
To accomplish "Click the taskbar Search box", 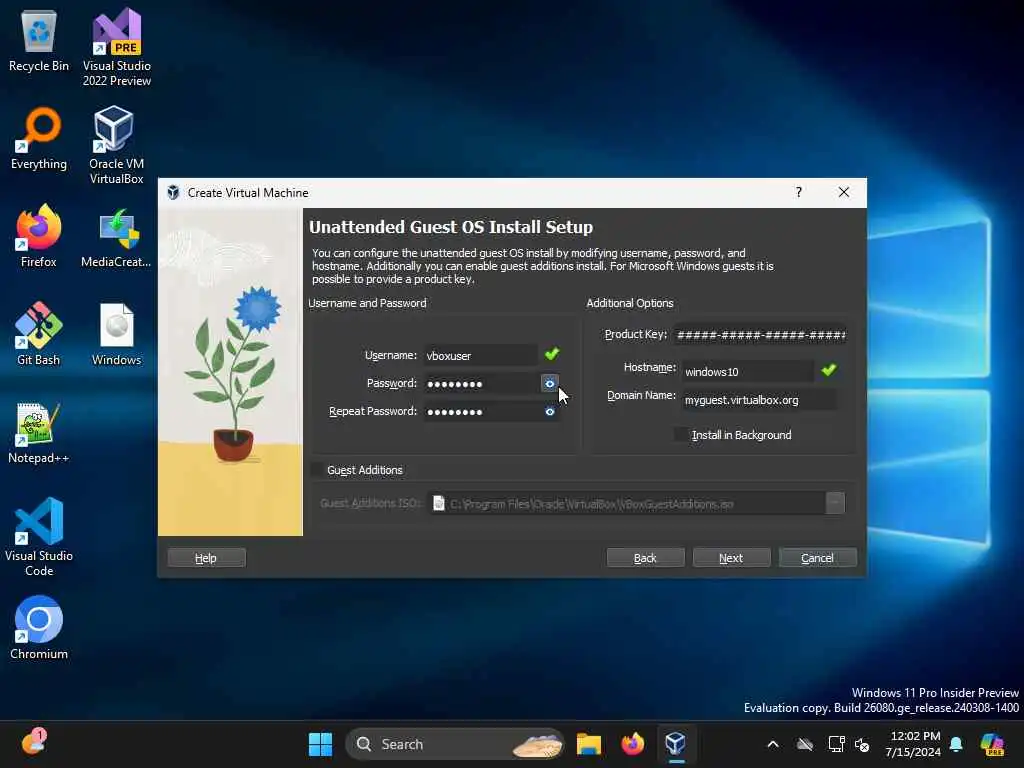I will click(455, 744).
